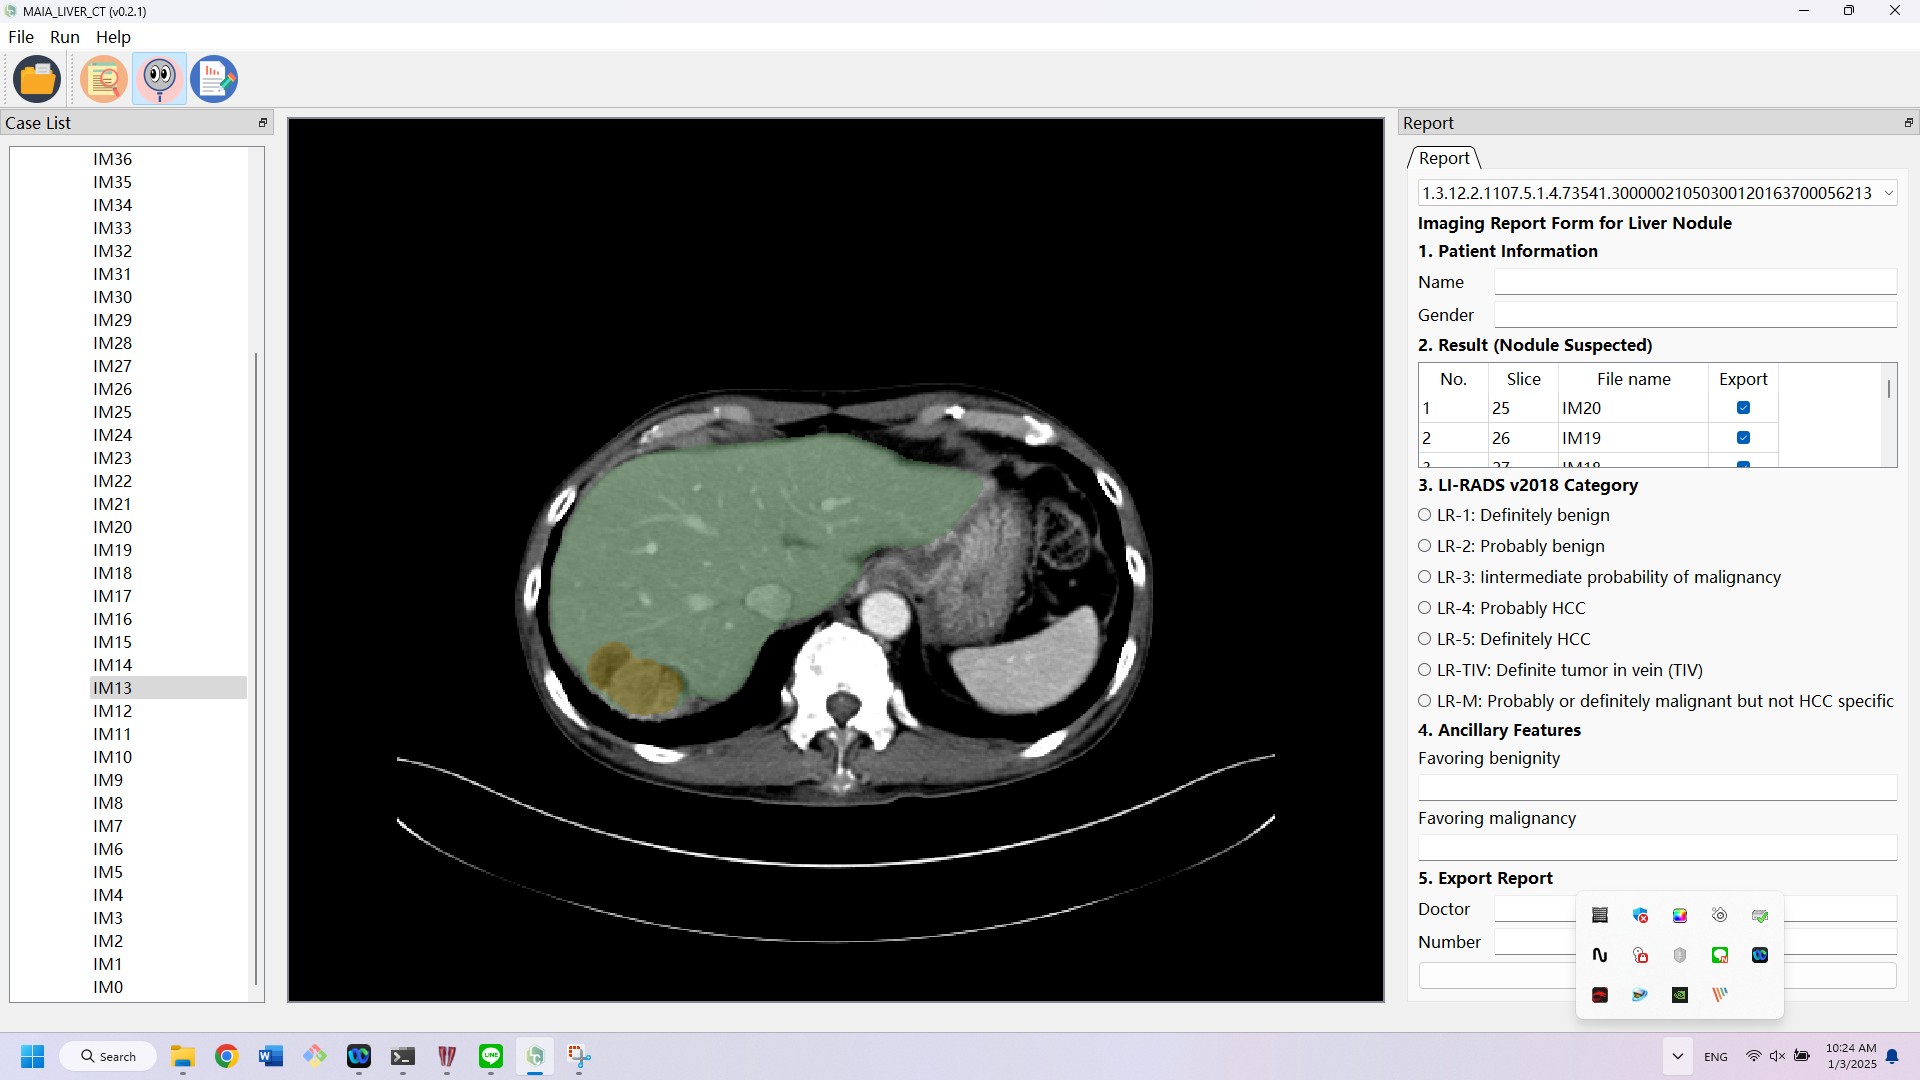The height and width of the screenshot is (1080, 1920).
Task: Open the NVIDIA tray icon
Action: point(1680,995)
